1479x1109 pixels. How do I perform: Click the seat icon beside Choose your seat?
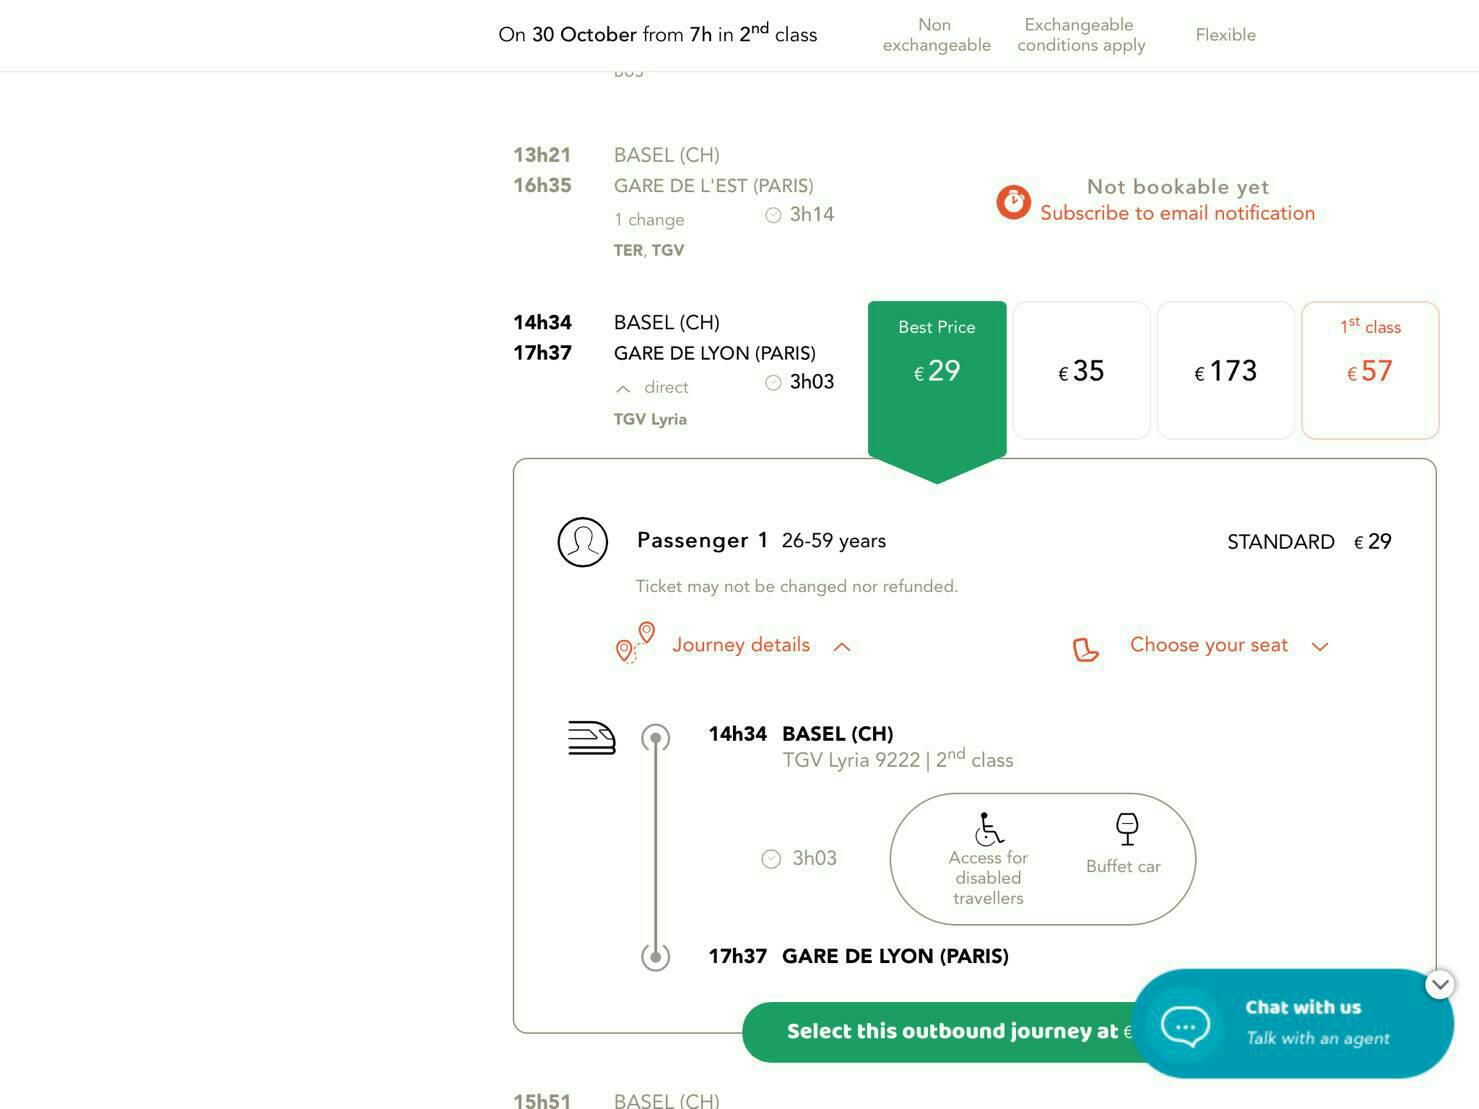point(1086,650)
